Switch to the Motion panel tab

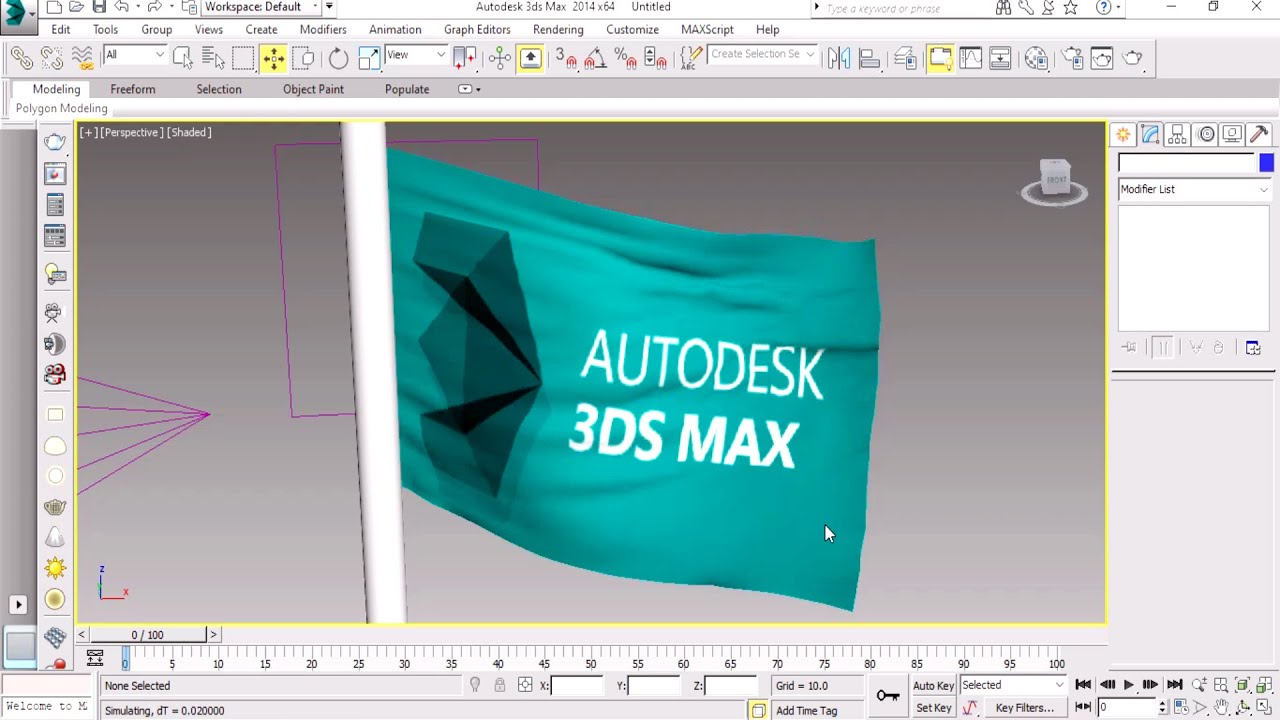coord(1206,134)
